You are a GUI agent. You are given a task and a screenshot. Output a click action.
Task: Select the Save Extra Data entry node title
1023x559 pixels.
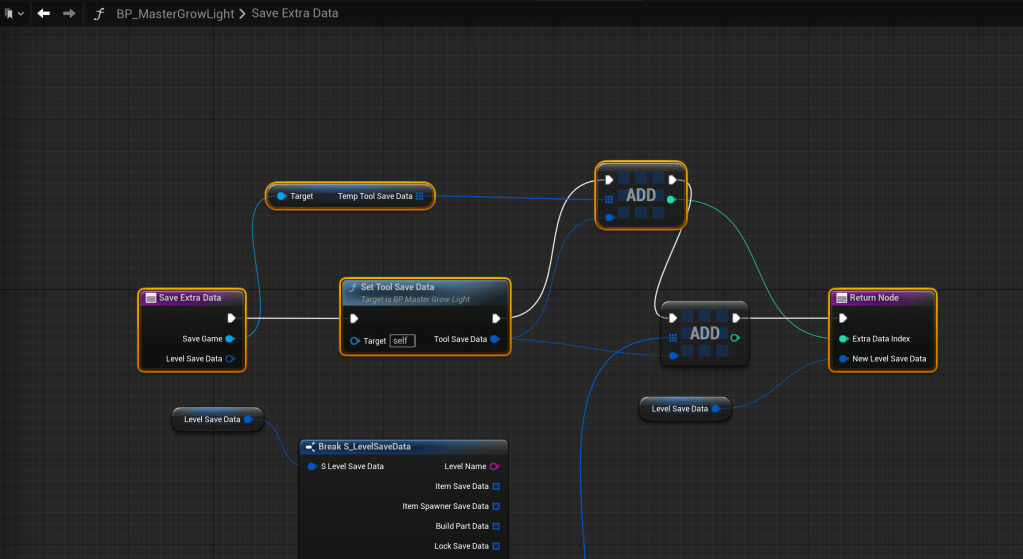[x=190, y=297]
